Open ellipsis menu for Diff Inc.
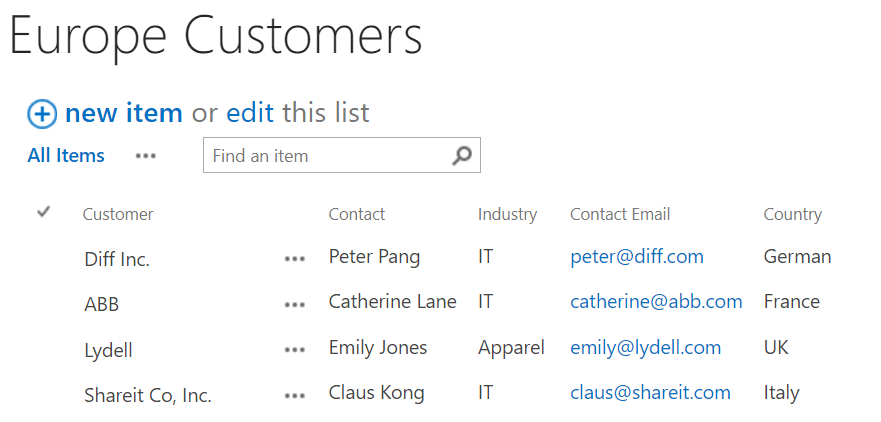This screenshot has width=881, height=422. [x=294, y=259]
